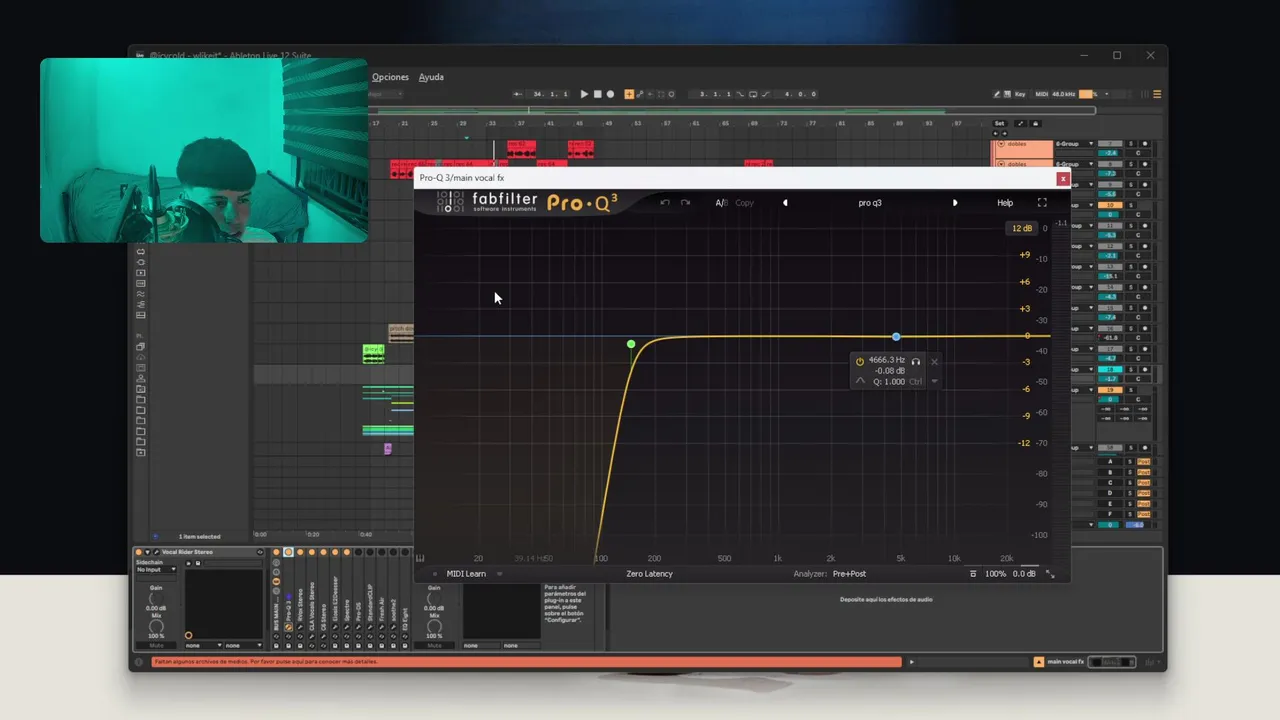Click the main vocal fx track label

tap(1065, 662)
